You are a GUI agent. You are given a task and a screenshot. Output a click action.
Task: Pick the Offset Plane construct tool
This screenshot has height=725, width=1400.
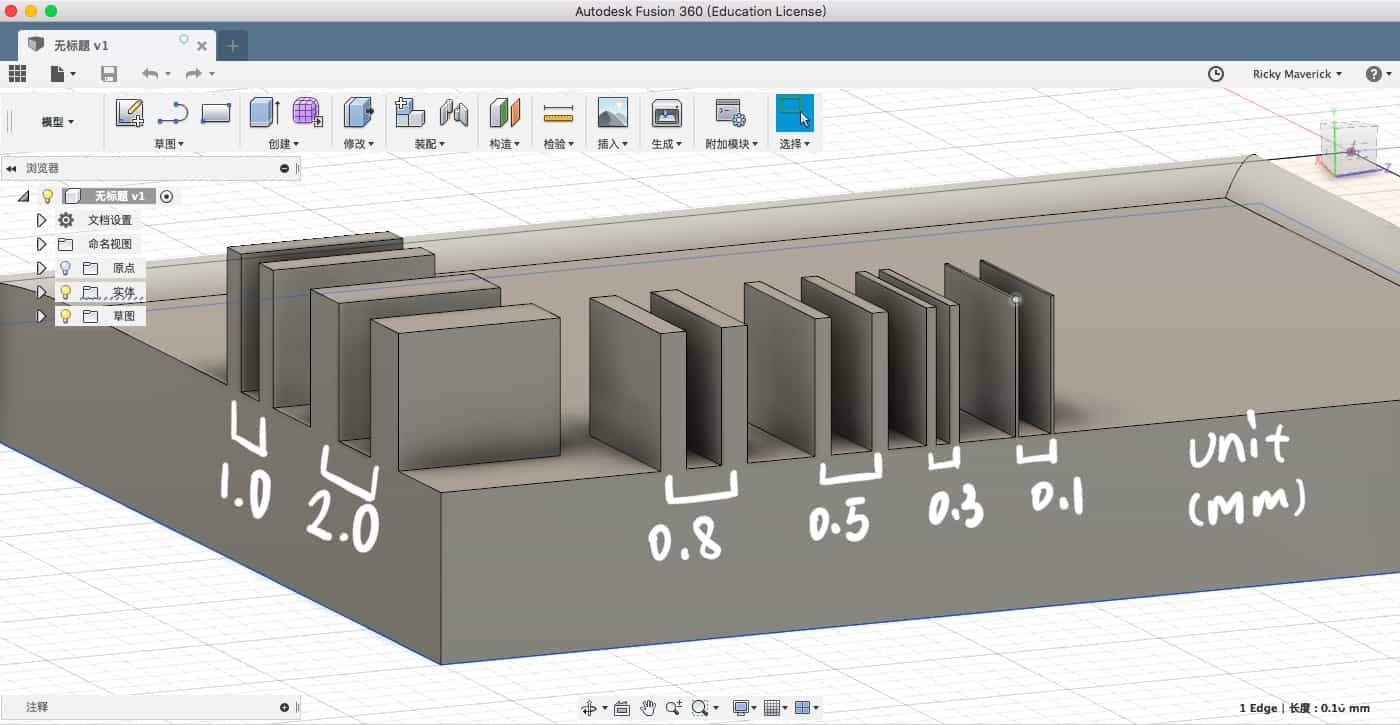505,113
